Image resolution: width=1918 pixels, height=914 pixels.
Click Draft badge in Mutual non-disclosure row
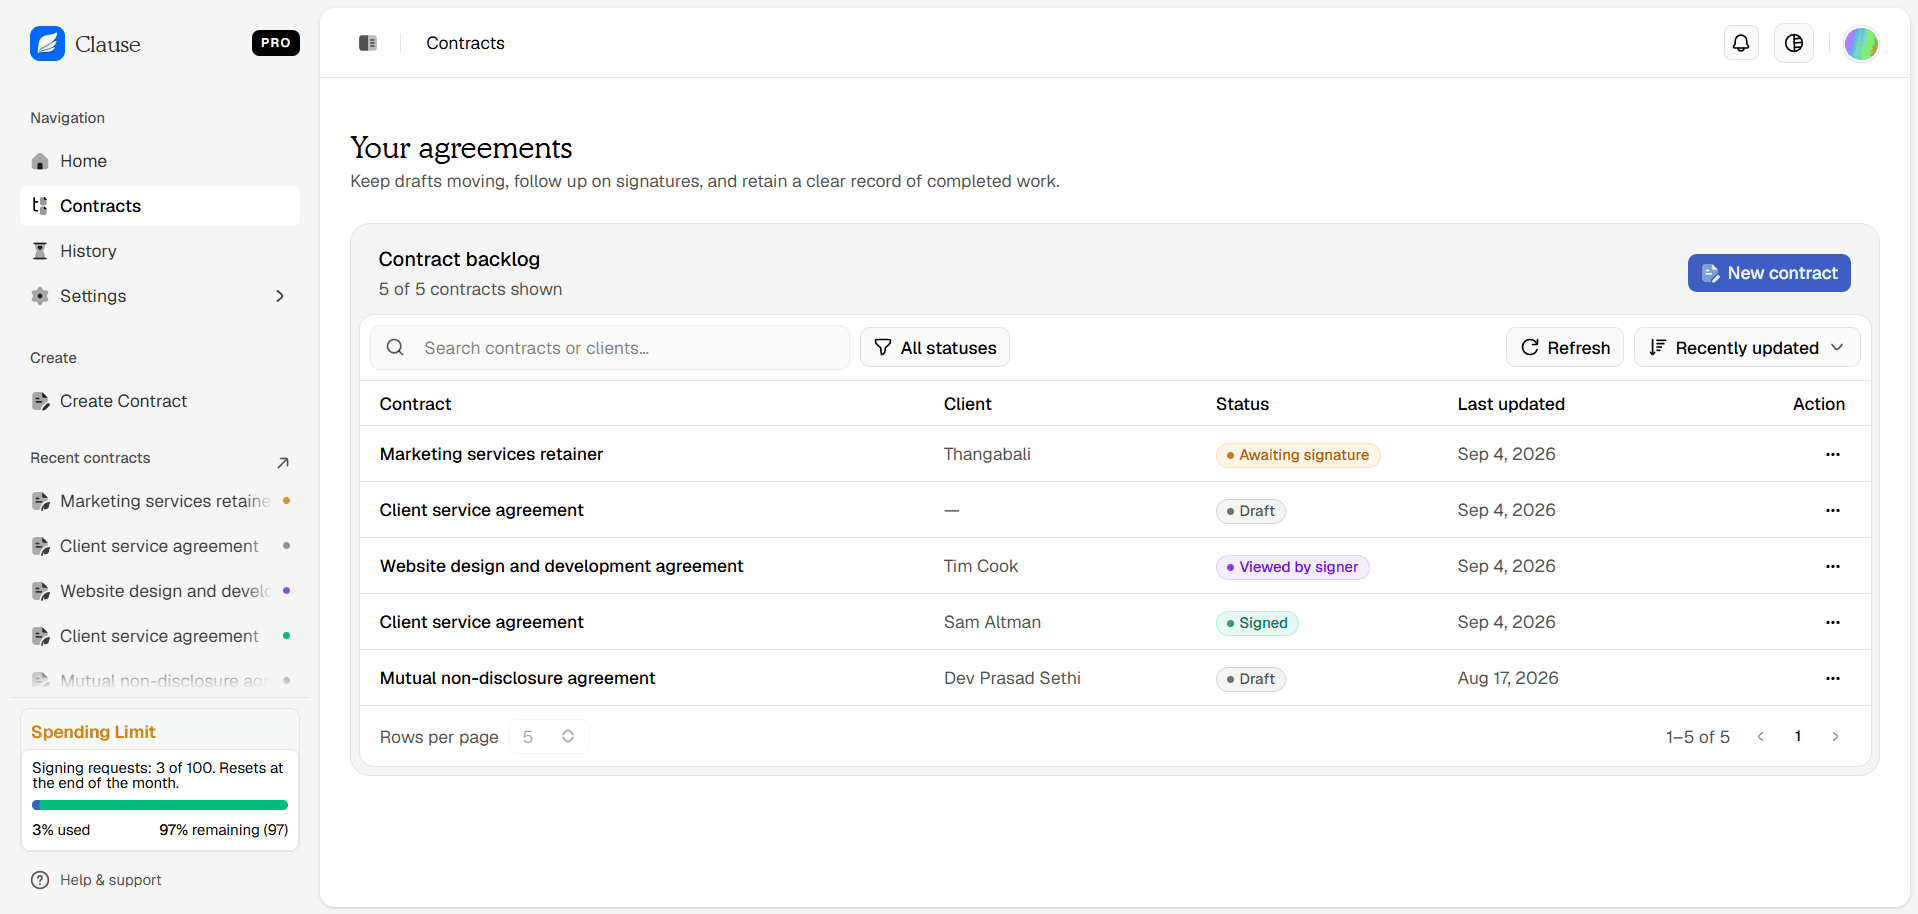(x=1250, y=679)
